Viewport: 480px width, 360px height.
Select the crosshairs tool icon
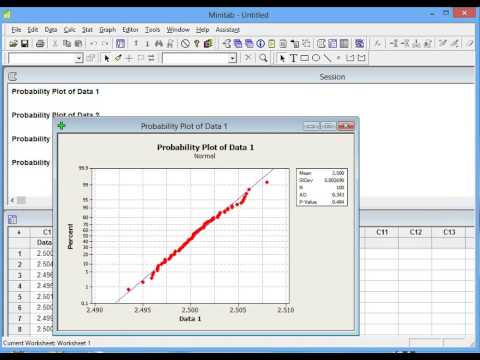[x=129, y=58]
